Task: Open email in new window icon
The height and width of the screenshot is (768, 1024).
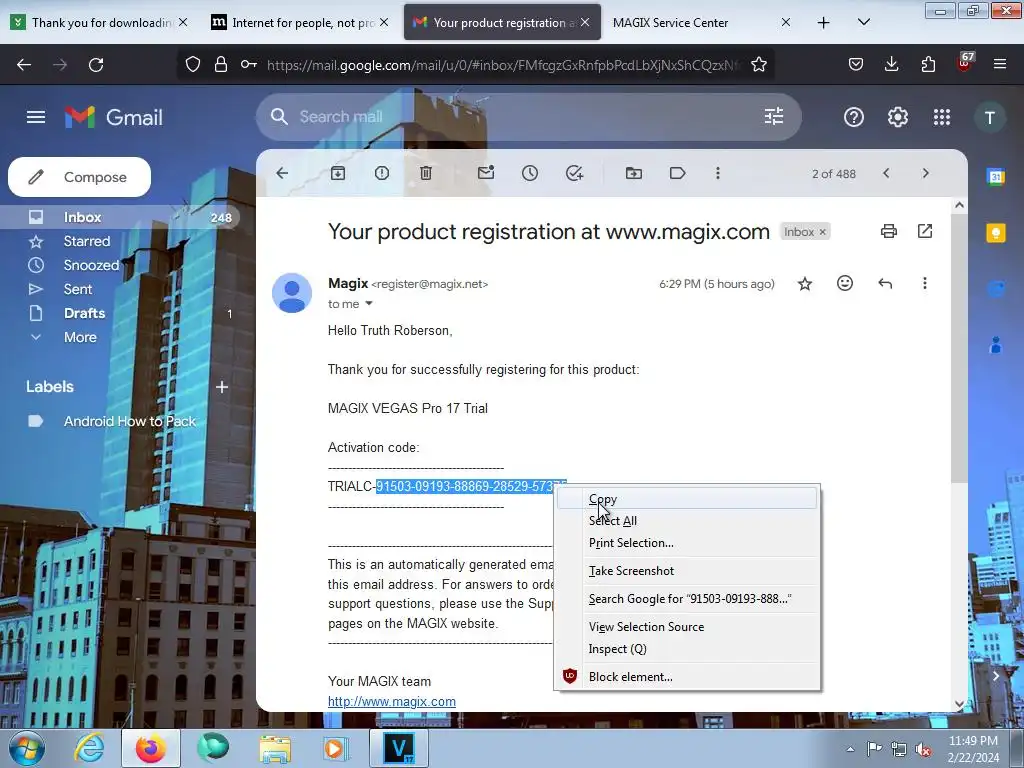Action: point(925,231)
